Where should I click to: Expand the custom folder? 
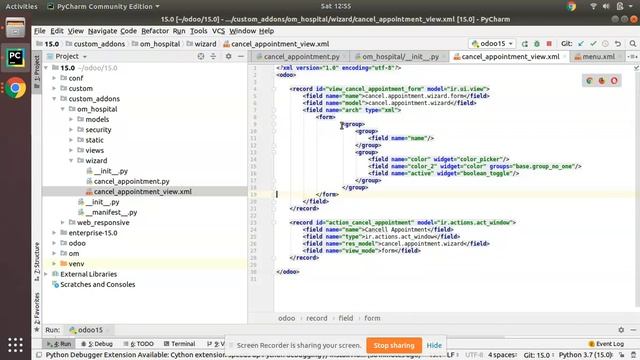pos(54,88)
